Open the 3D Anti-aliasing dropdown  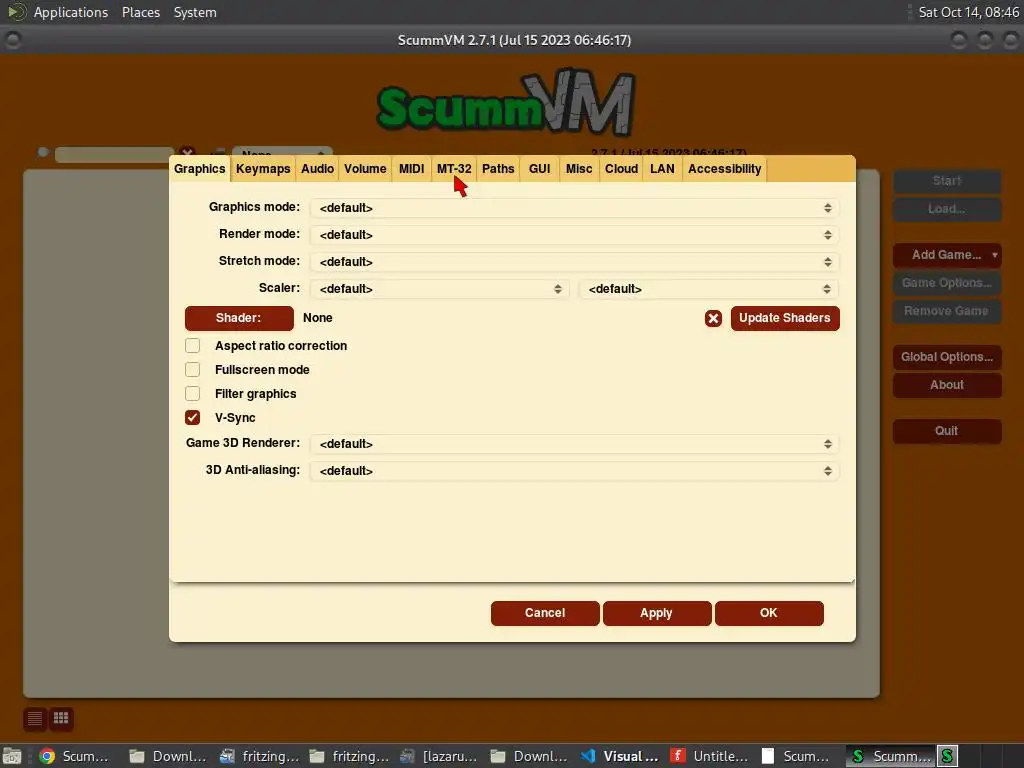tap(575, 471)
